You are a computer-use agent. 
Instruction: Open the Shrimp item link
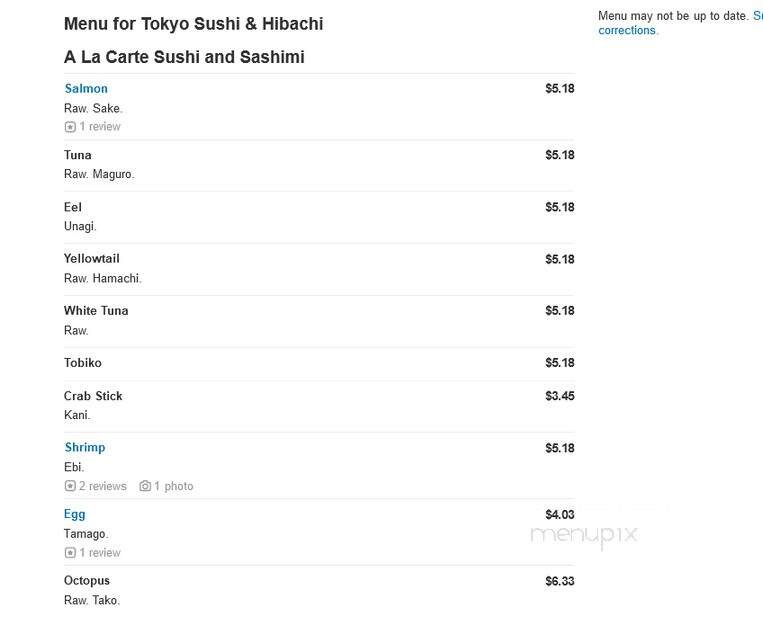coord(85,448)
